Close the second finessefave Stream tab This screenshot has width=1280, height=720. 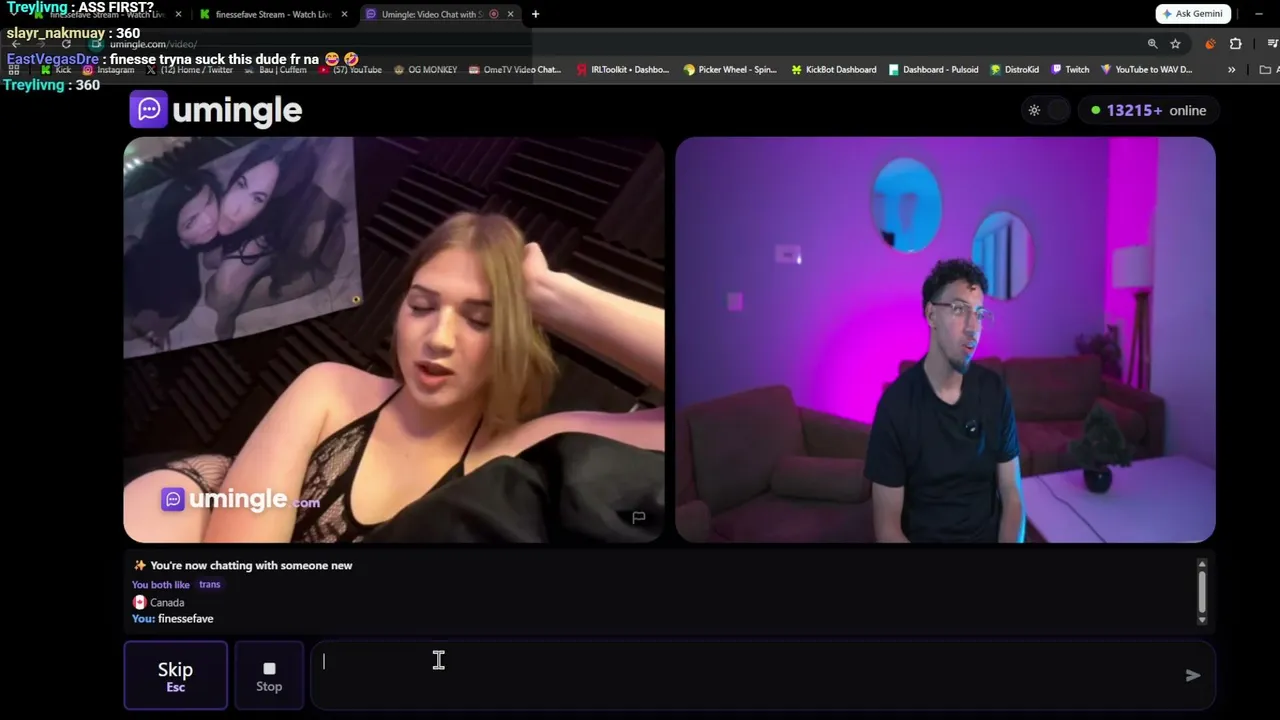[x=344, y=14]
